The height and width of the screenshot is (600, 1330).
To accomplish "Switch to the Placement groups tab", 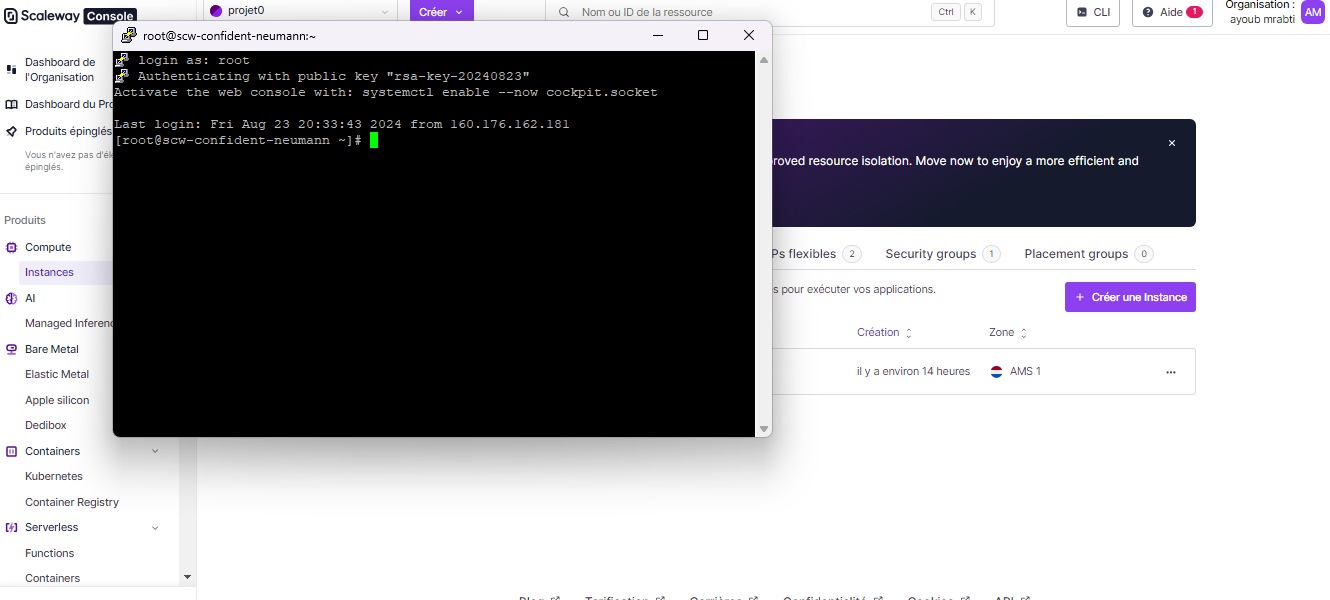I will (x=1088, y=254).
